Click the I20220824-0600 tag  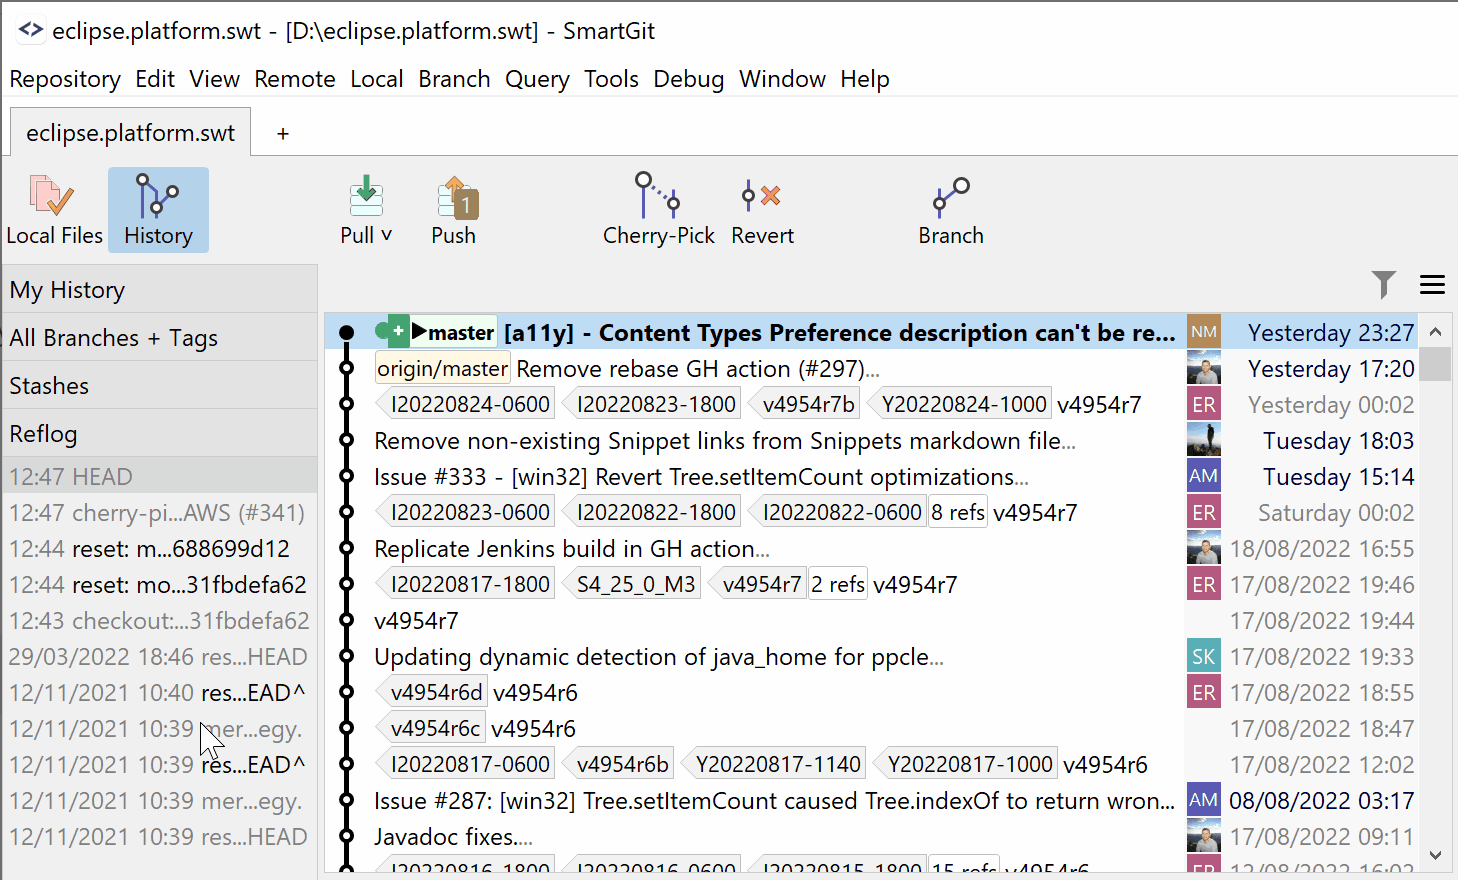click(467, 404)
